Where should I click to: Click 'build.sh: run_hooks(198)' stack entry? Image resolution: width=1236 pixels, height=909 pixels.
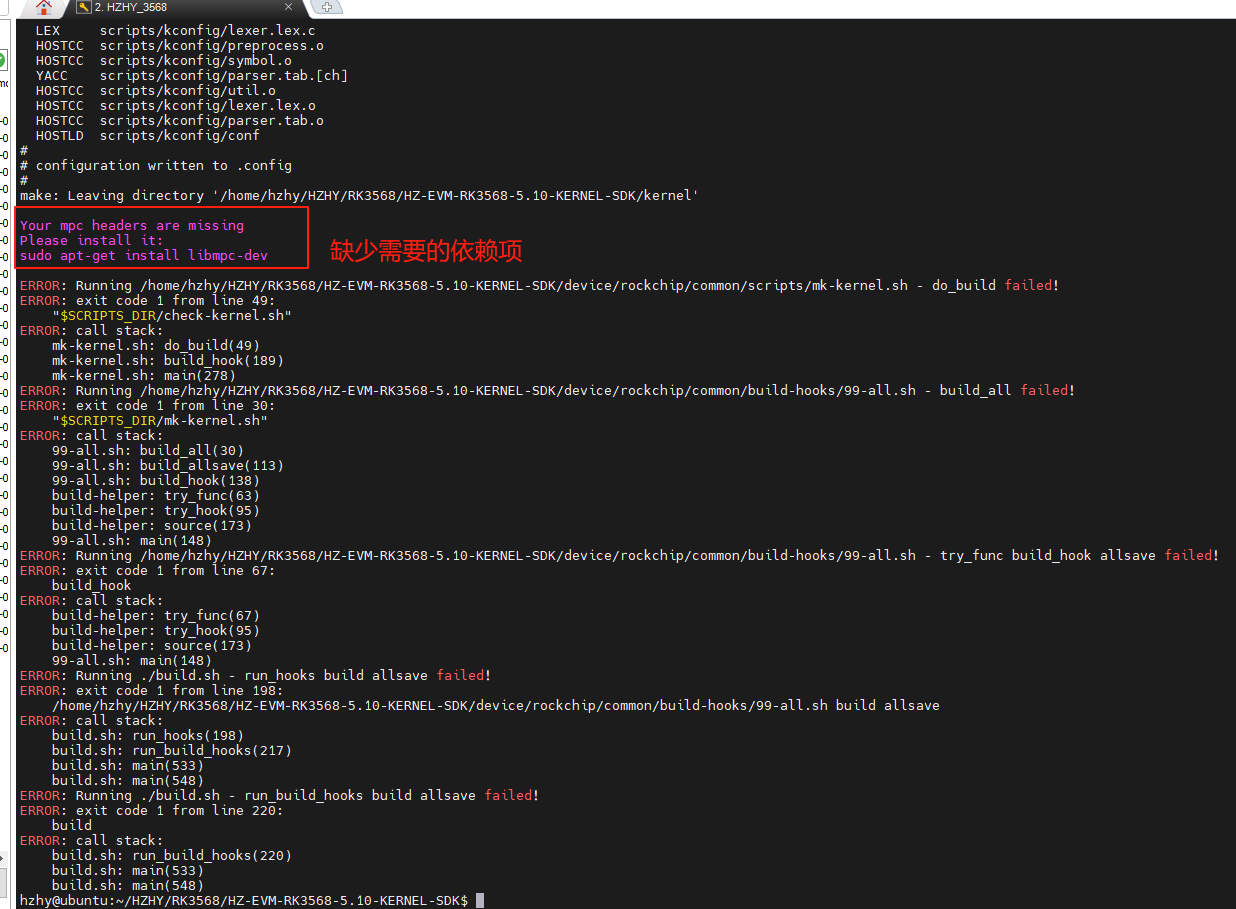pos(148,736)
